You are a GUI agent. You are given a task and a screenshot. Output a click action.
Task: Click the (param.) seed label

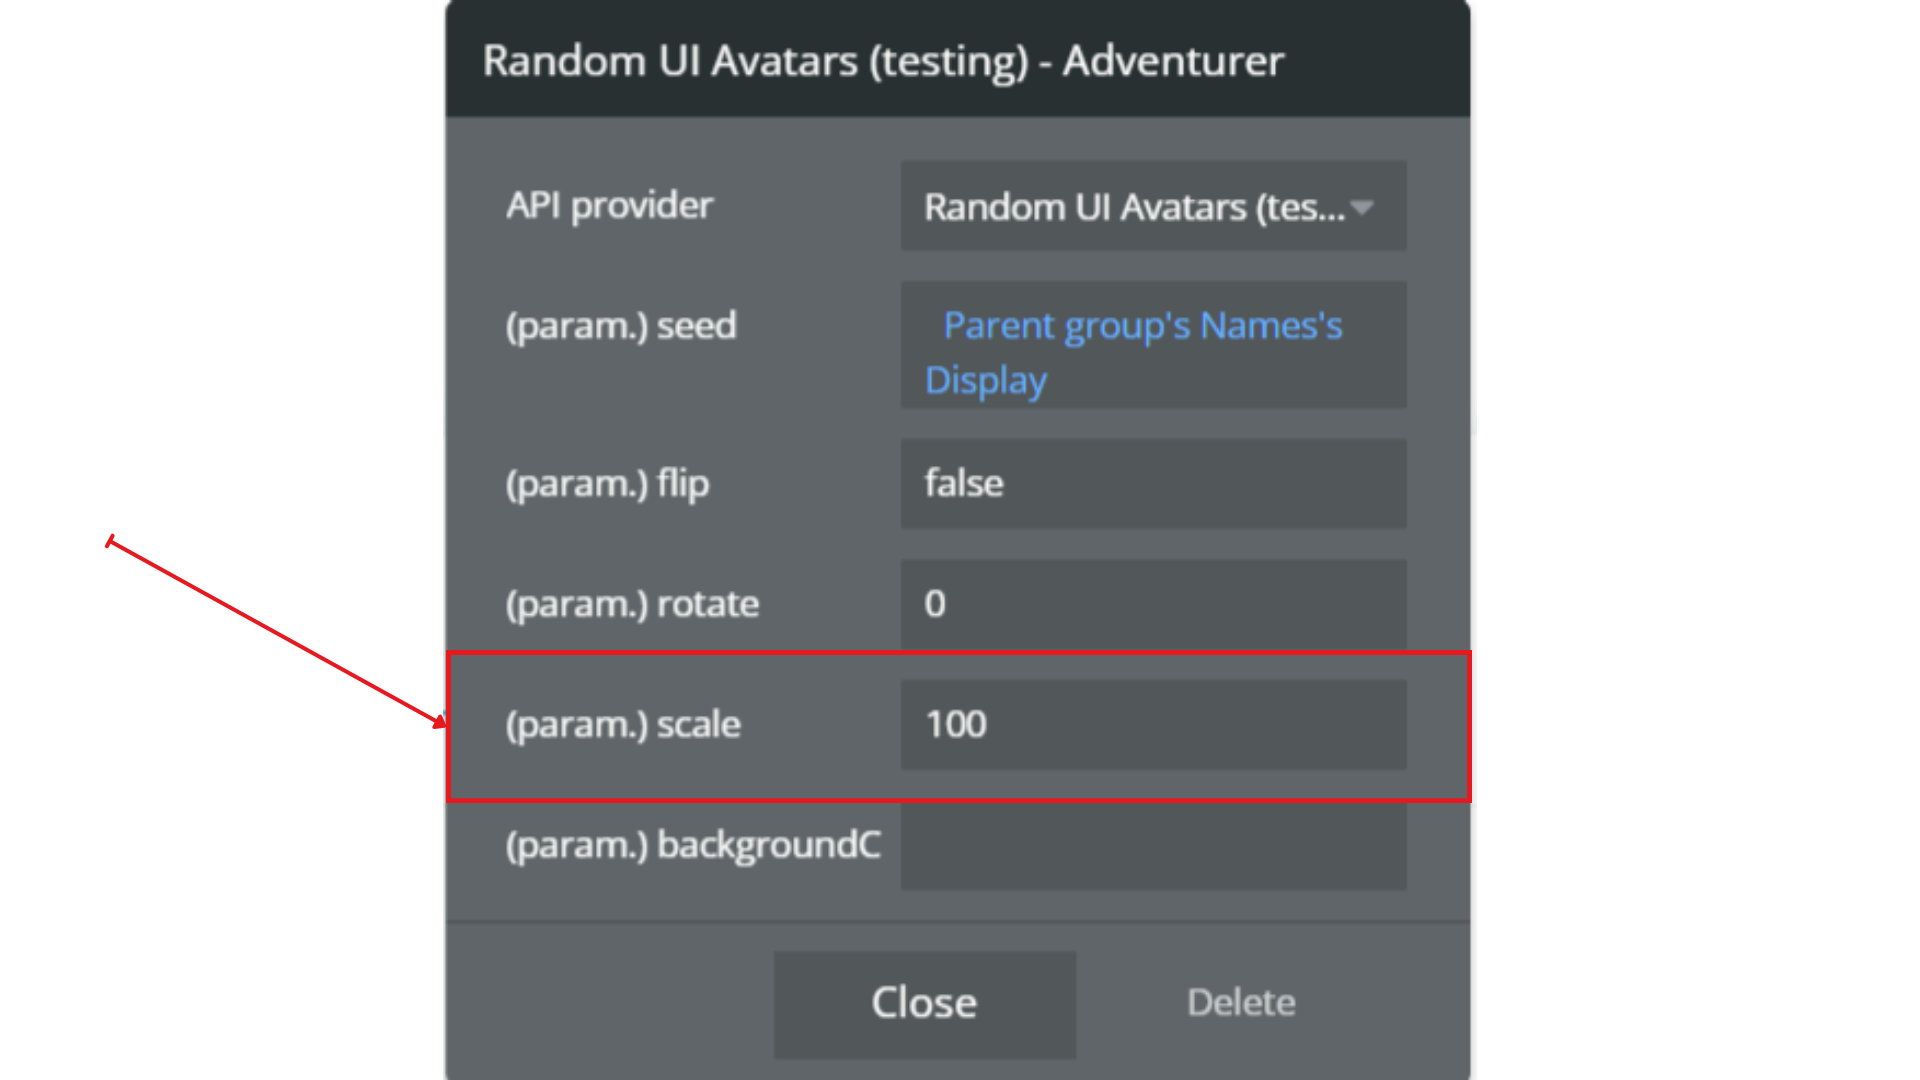click(x=621, y=326)
